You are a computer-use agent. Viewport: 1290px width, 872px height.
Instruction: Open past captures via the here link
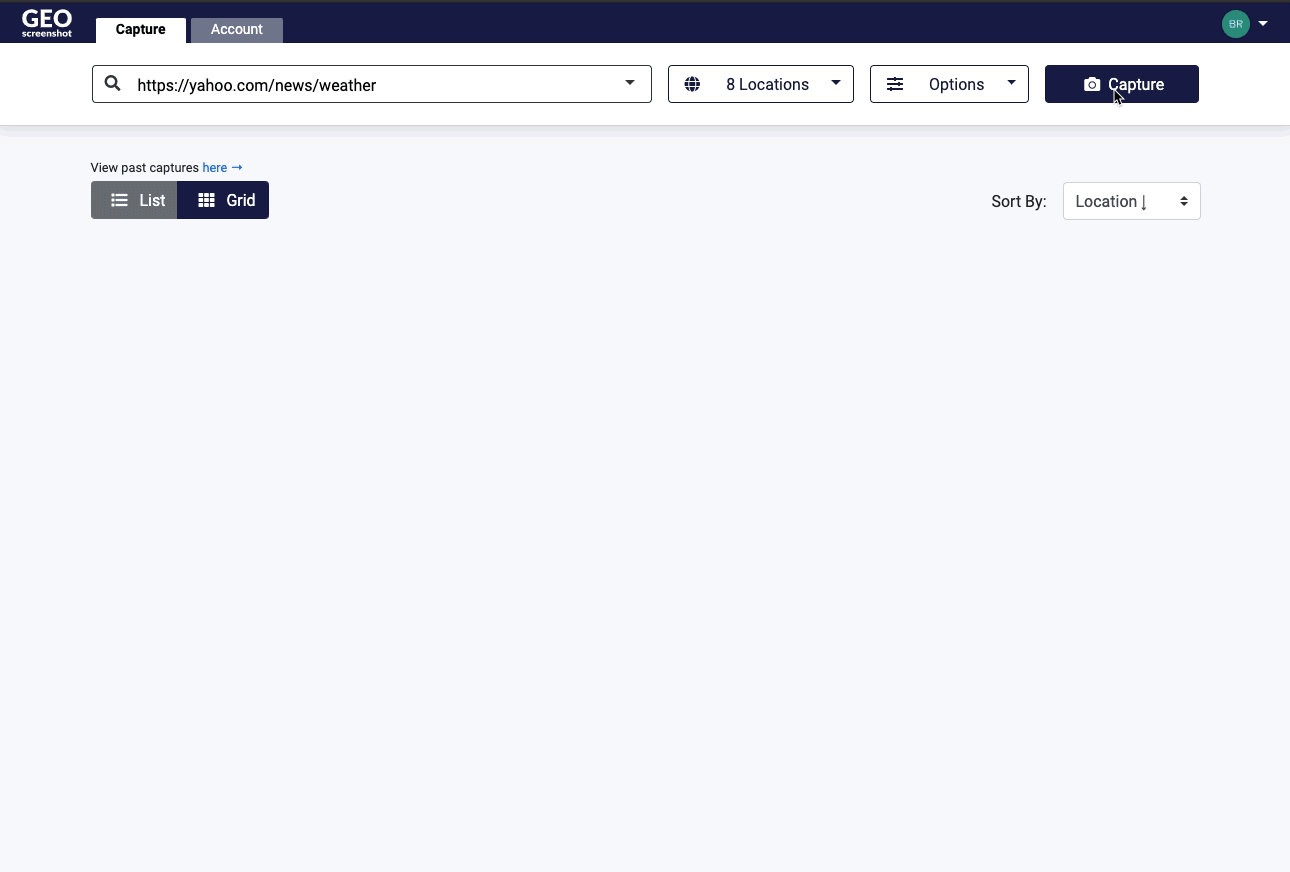click(x=214, y=167)
